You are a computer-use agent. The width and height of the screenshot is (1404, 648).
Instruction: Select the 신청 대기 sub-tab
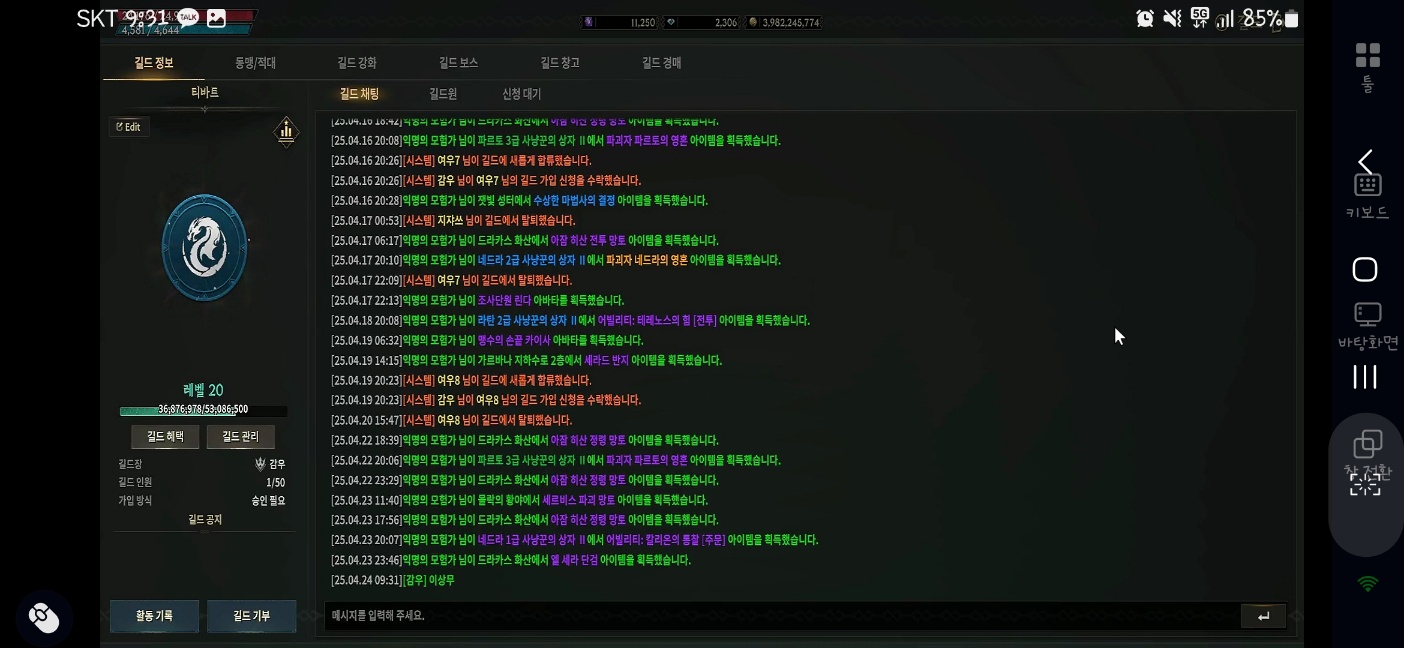(521, 94)
